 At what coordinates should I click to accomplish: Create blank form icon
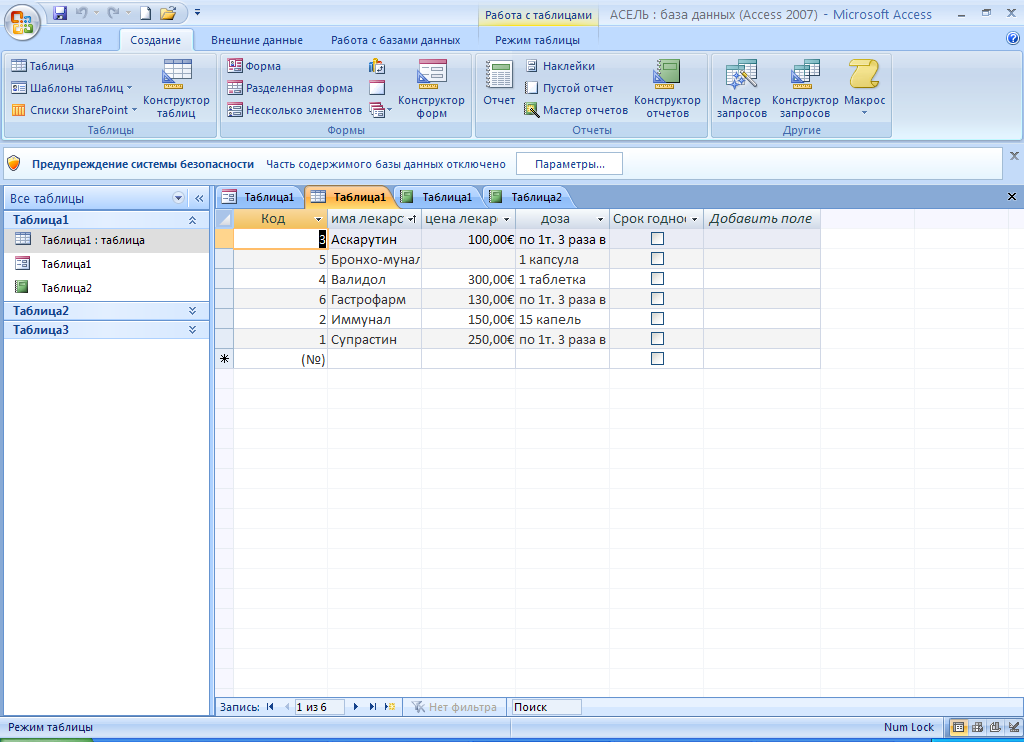[377, 88]
